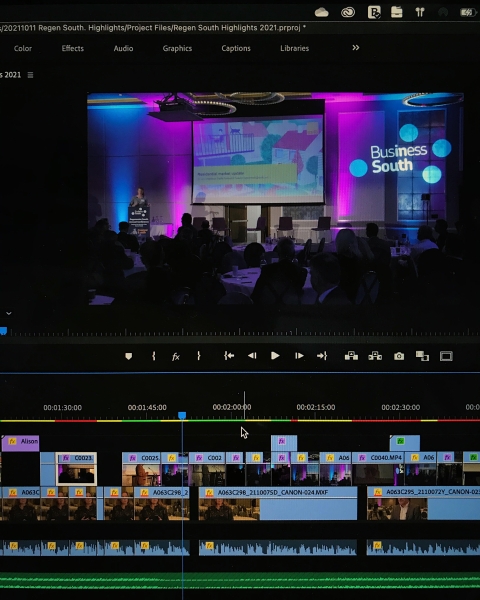This screenshot has width=480, height=600.
Task: Click the 00:01:30:00 mark on the ruler
Action: [62, 408]
